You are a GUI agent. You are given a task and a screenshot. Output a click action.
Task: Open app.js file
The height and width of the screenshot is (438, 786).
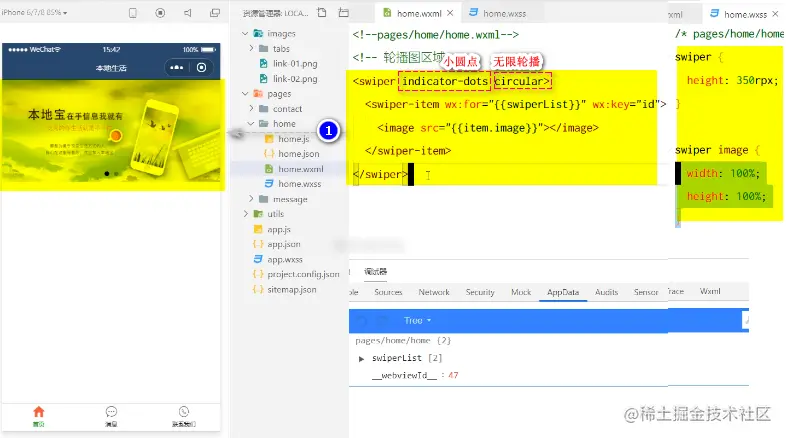tap(279, 229)
